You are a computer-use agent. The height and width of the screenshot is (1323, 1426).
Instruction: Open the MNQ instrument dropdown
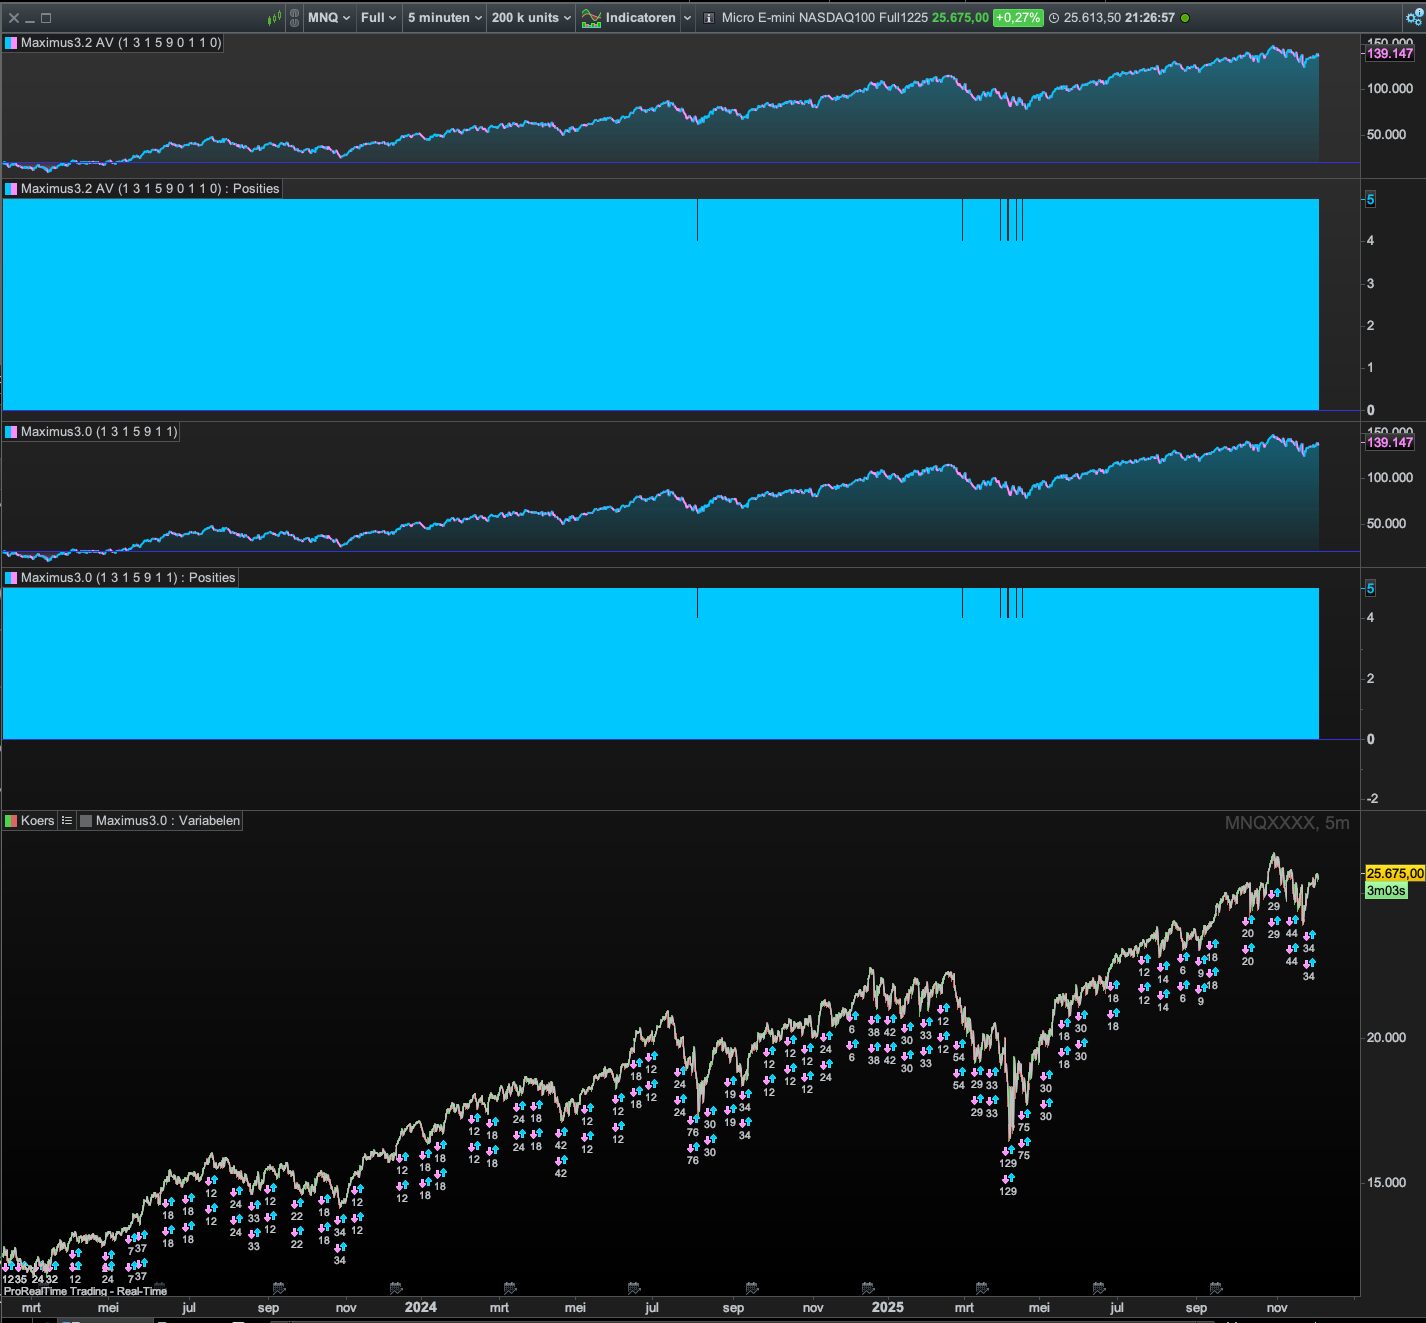[329, 18]
